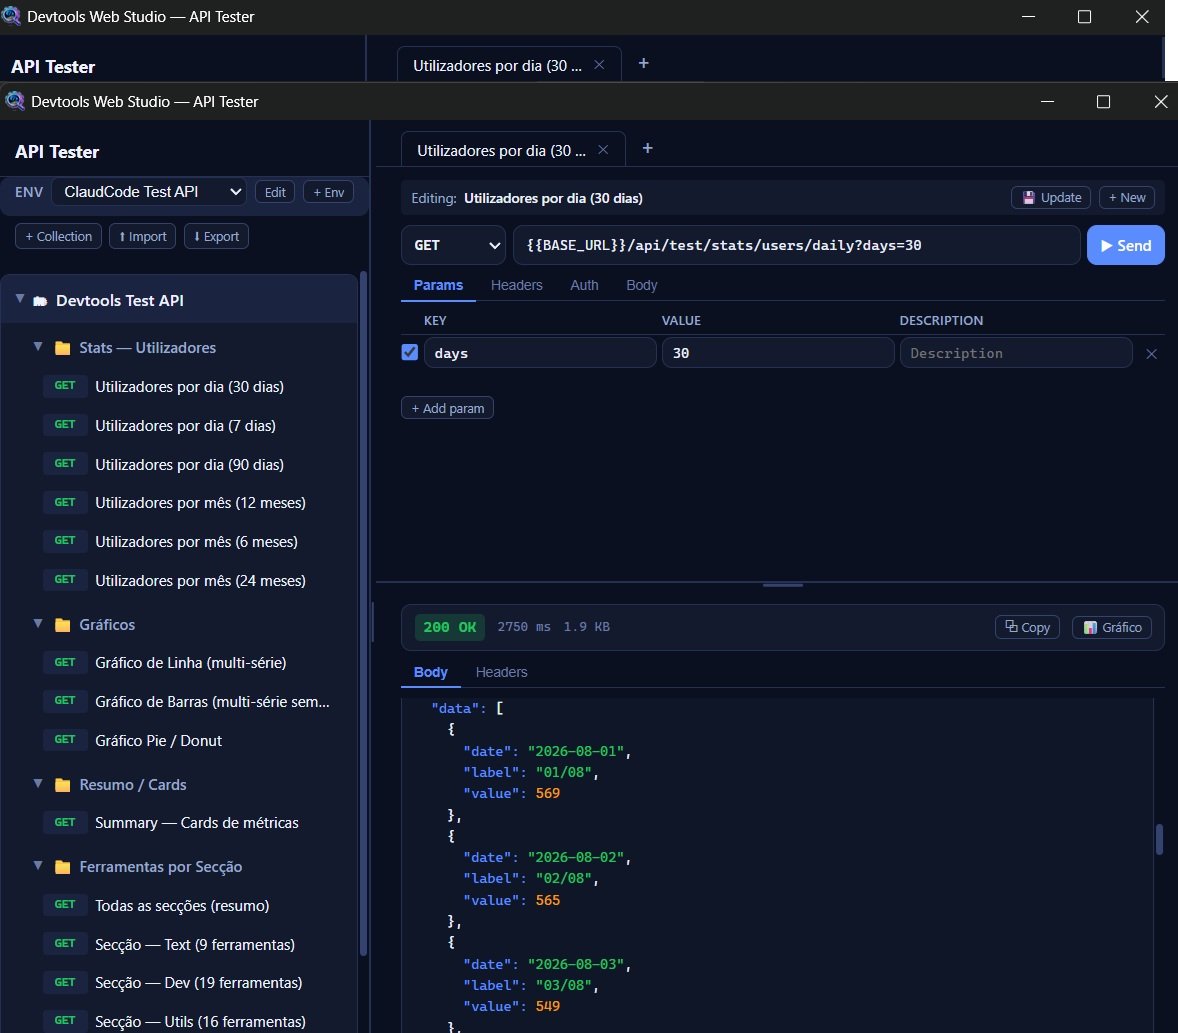Click the Gráficos folder icon

[x=63, y=625]
